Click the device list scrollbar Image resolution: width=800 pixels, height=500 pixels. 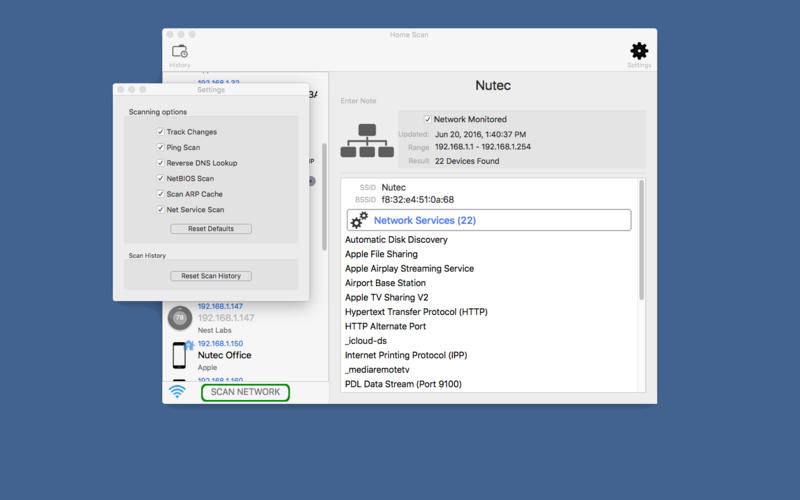pos(324,196)
